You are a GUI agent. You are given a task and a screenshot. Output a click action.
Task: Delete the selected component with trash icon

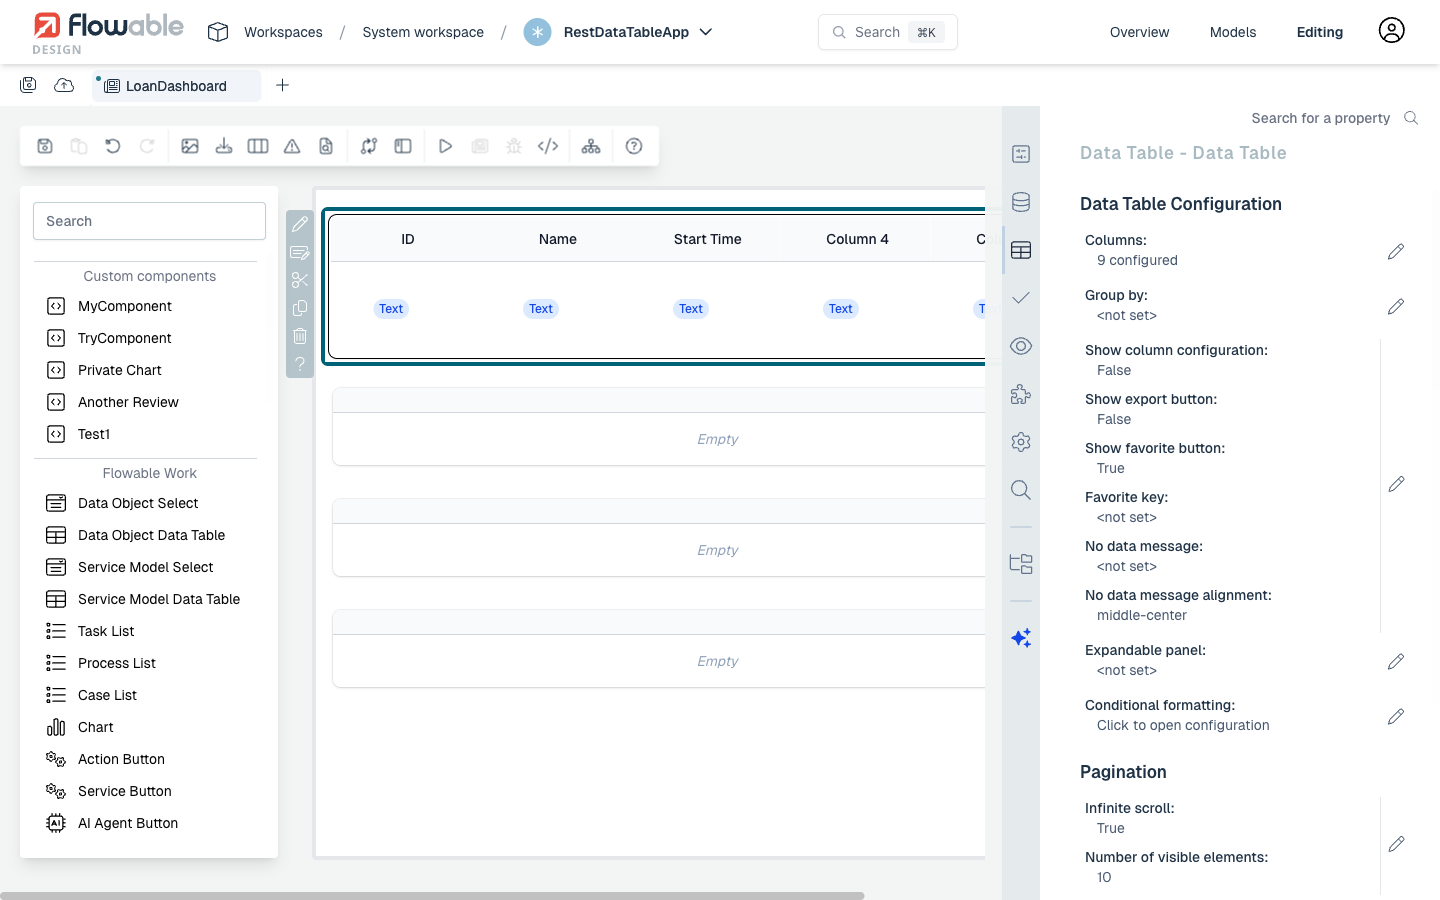click(x=300, y=336)
